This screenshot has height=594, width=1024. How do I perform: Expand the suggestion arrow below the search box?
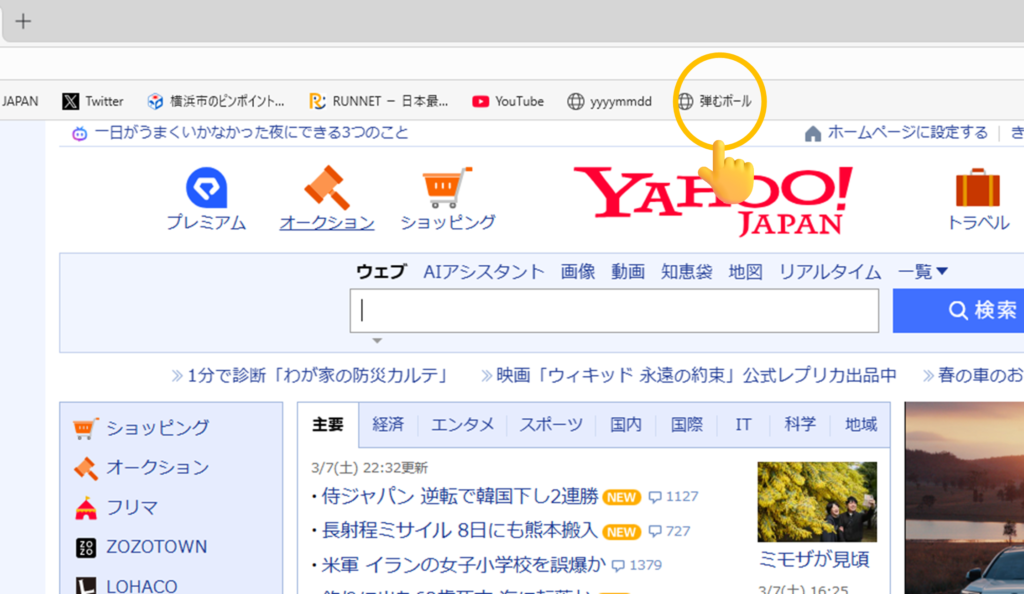[377, 341]
